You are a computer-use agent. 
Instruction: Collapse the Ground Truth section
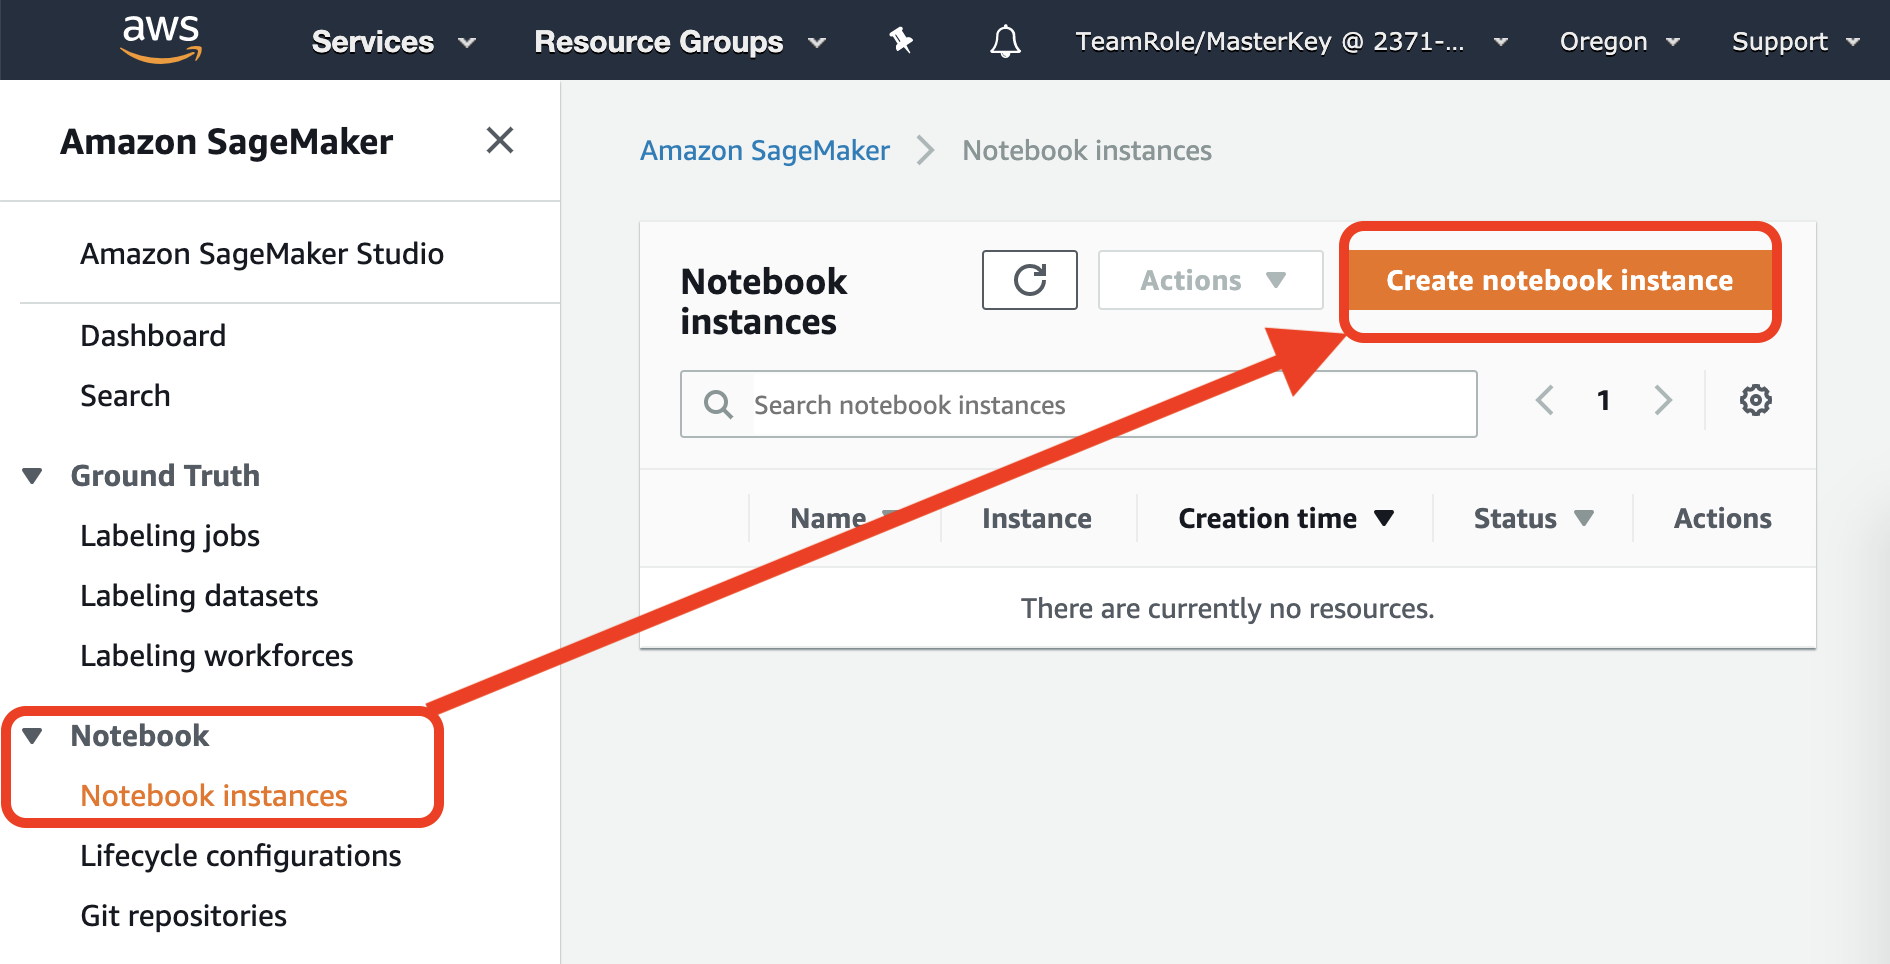[32, 476]
